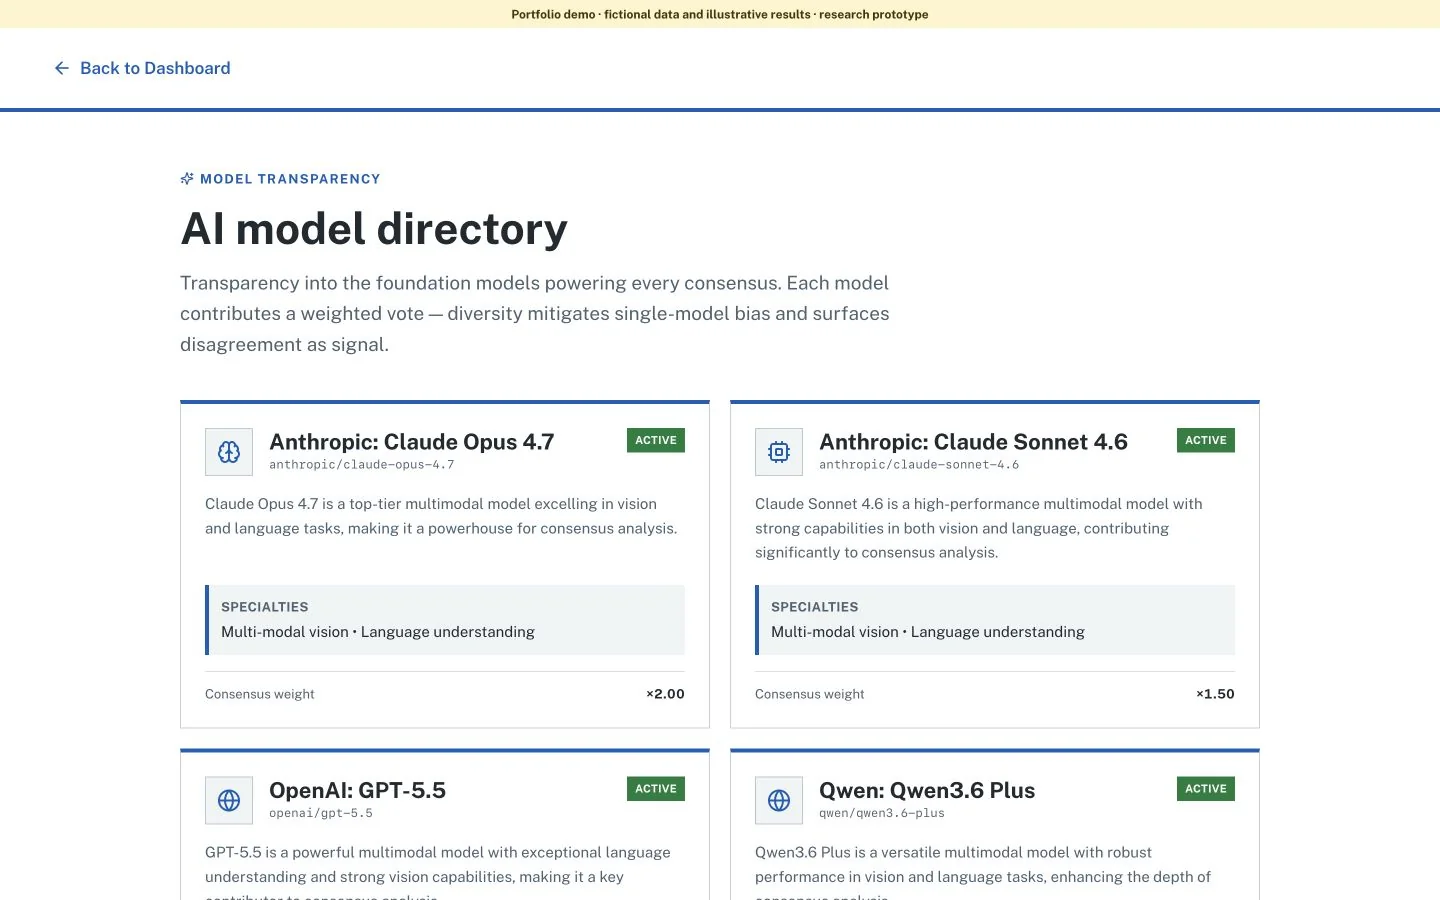Click model ID qwen/qwen3.6-plus
This screenshot has height=900, width=1440.
pos(882,813)
